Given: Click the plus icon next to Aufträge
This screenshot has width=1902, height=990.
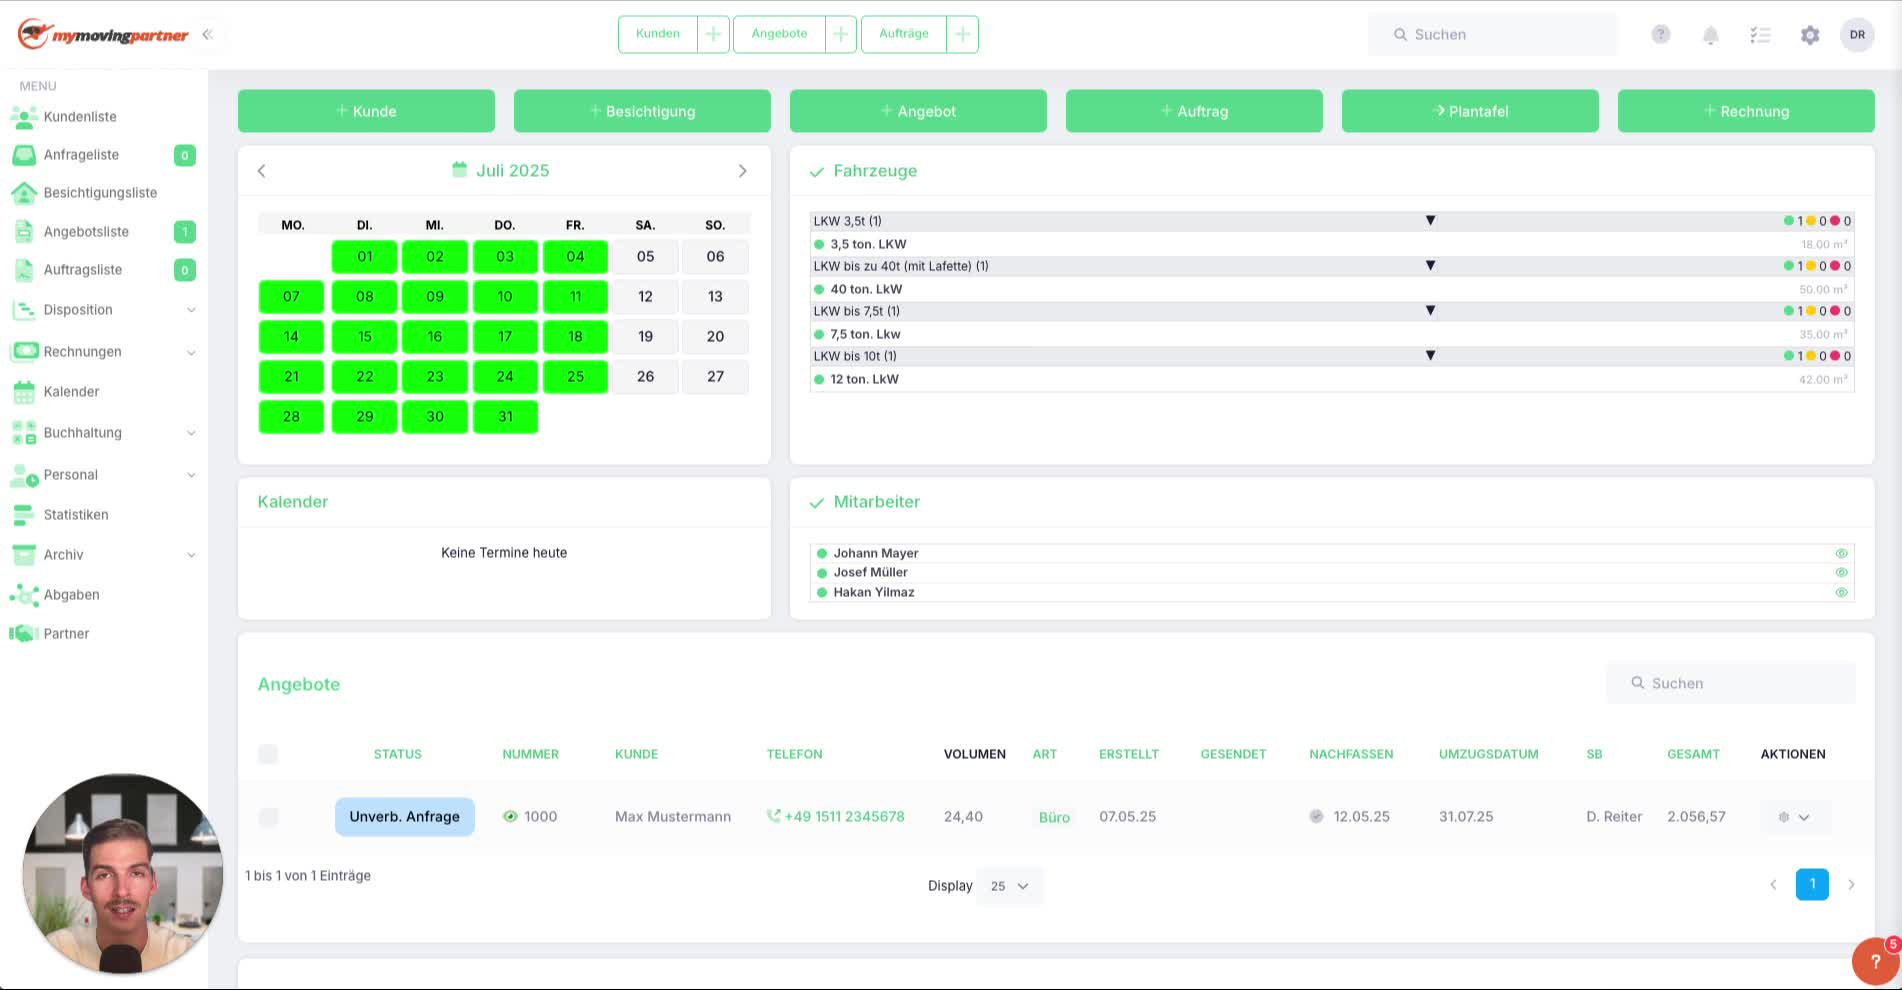Looking at the screenshot, I should pos(962,34).
